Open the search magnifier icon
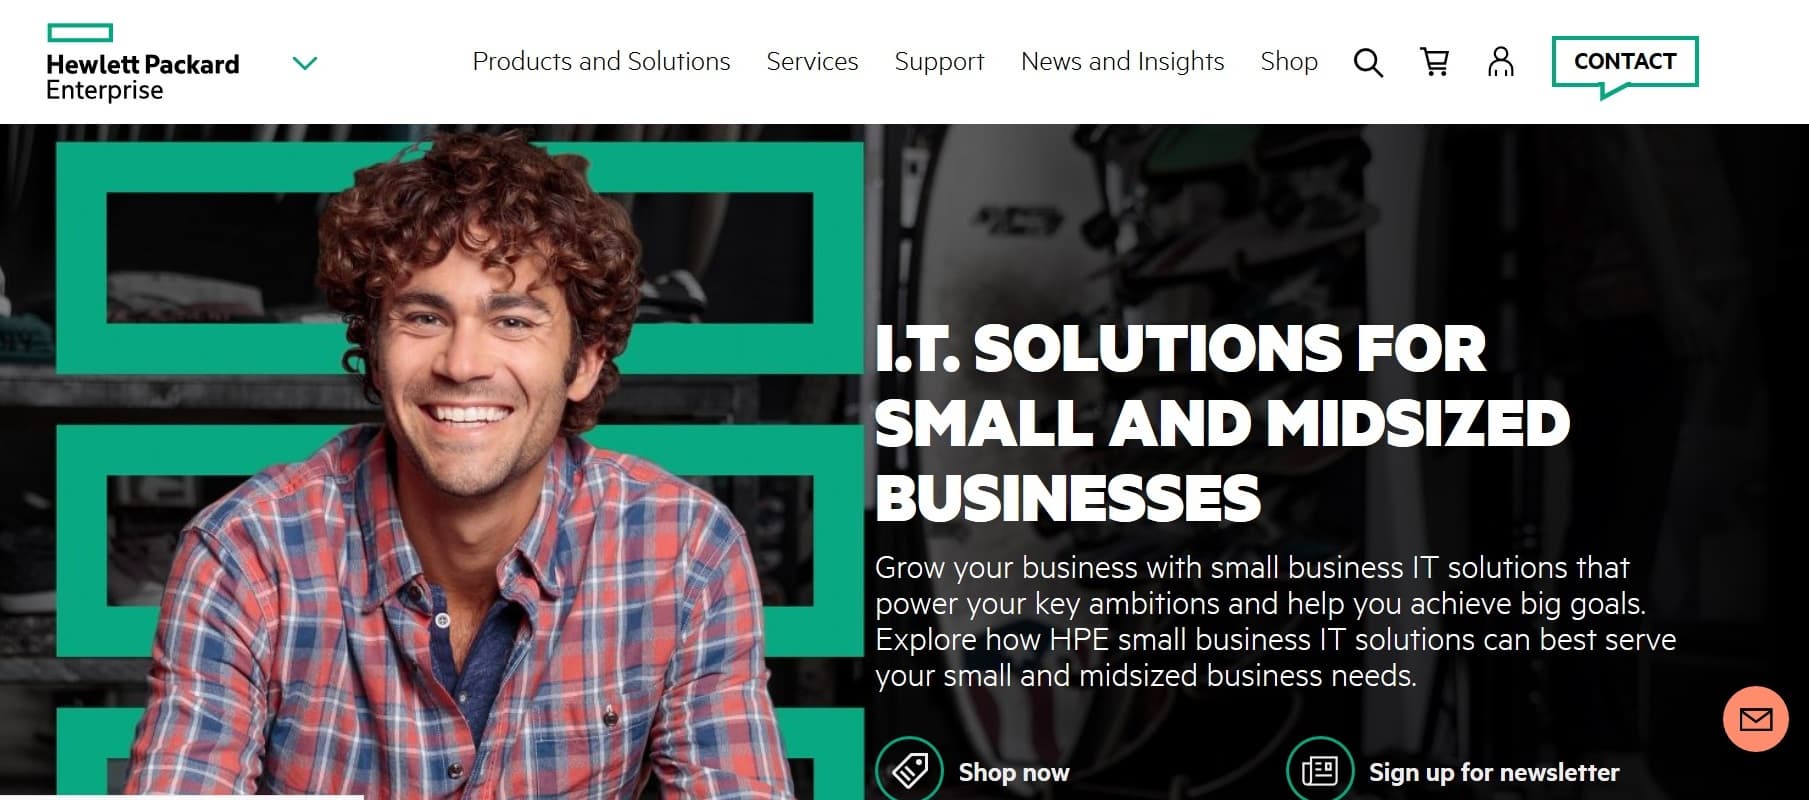This screenshot has width=1809, height=800. pyautogui.click(x=1368, y=63)
